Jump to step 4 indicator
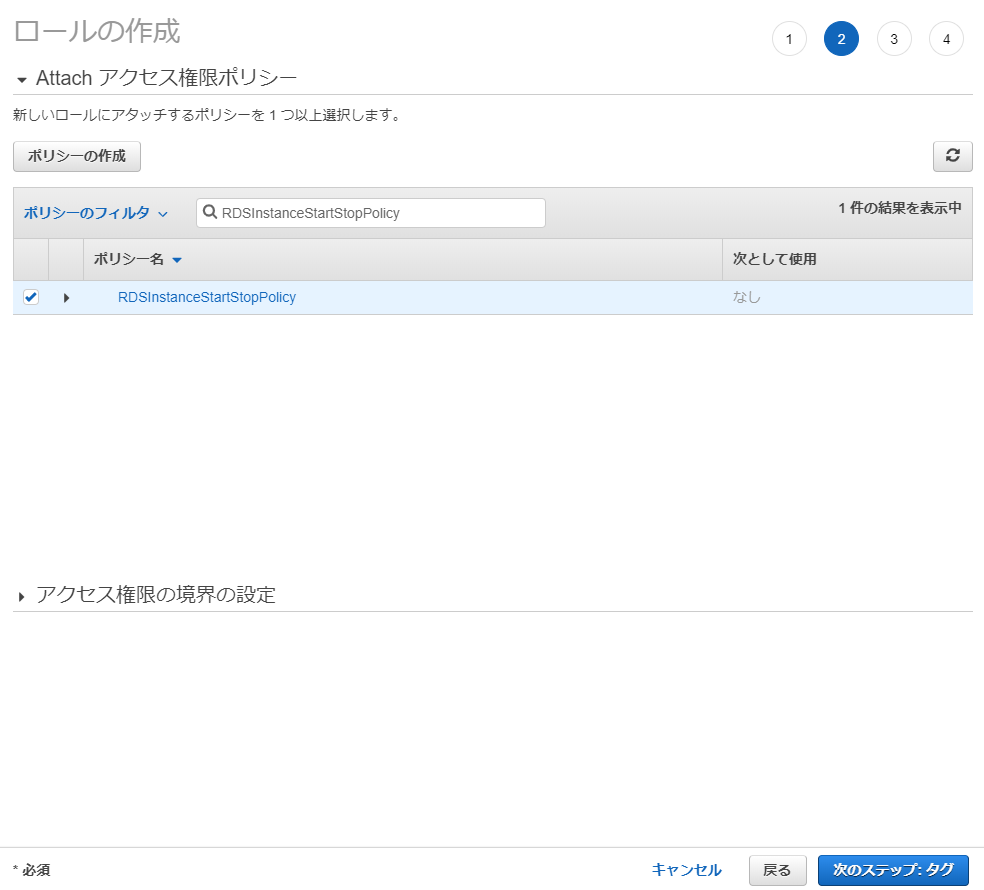984x890 pixels. (x=946, y=39)
